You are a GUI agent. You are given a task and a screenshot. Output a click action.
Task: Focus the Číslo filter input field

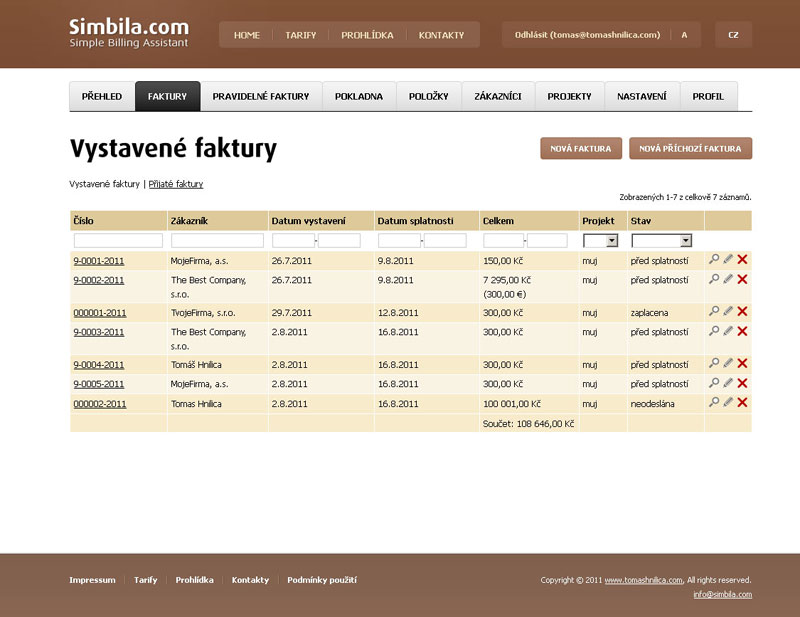coord(118,241)
